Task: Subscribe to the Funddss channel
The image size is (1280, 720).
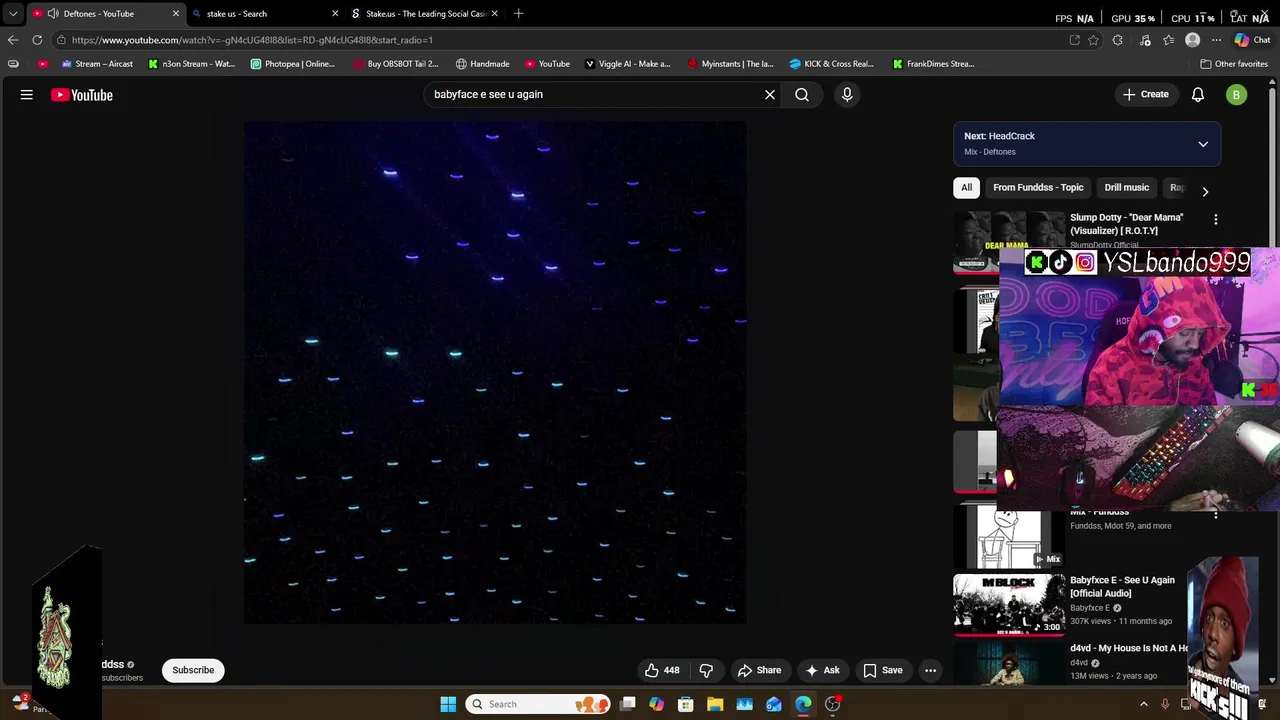Action: pyautogui.click(x=193, y=670)
